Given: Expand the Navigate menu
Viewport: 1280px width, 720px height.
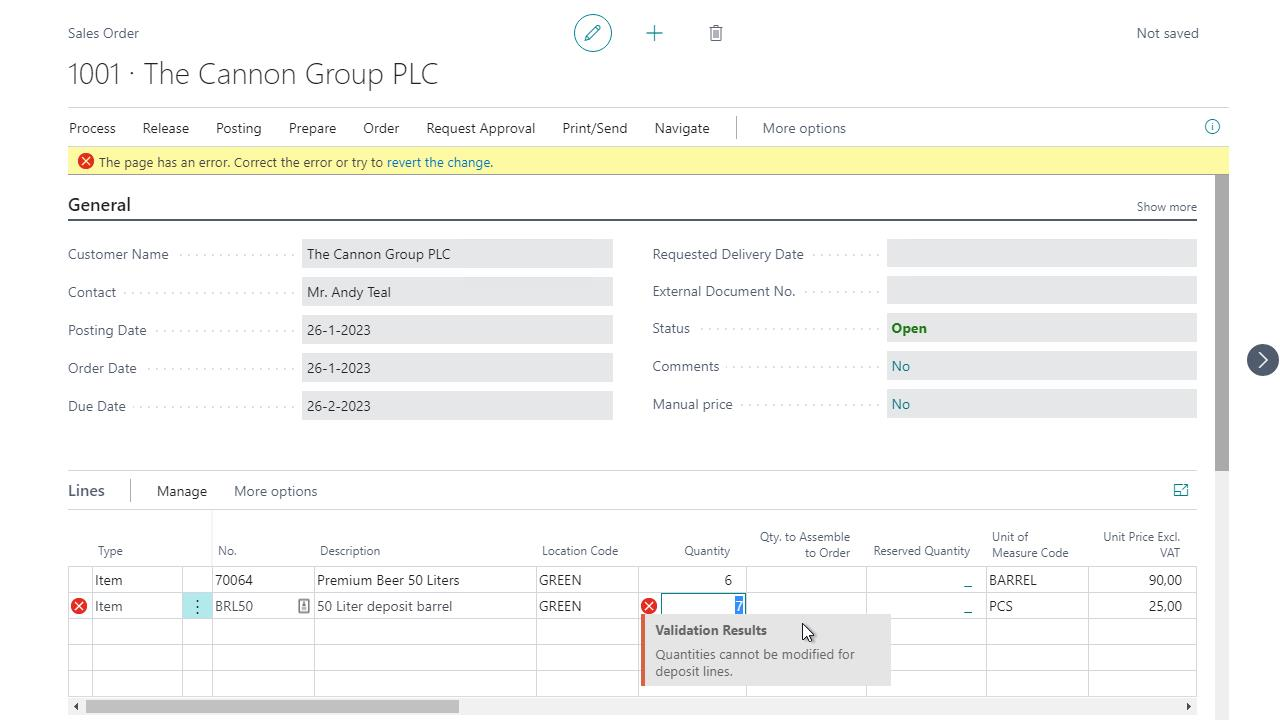Looking at the screenshot, I should click(x=681, y=128).
